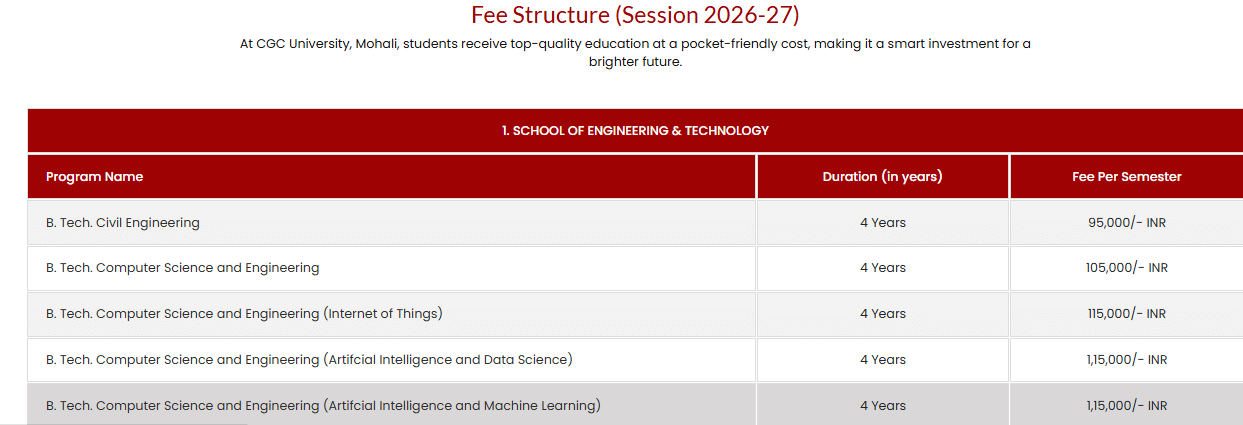This screenshot has height=425, width=1243.
Task: Click the fee cell for the Data Science program
Action: pyautogui.click(x=1126, y=360)
